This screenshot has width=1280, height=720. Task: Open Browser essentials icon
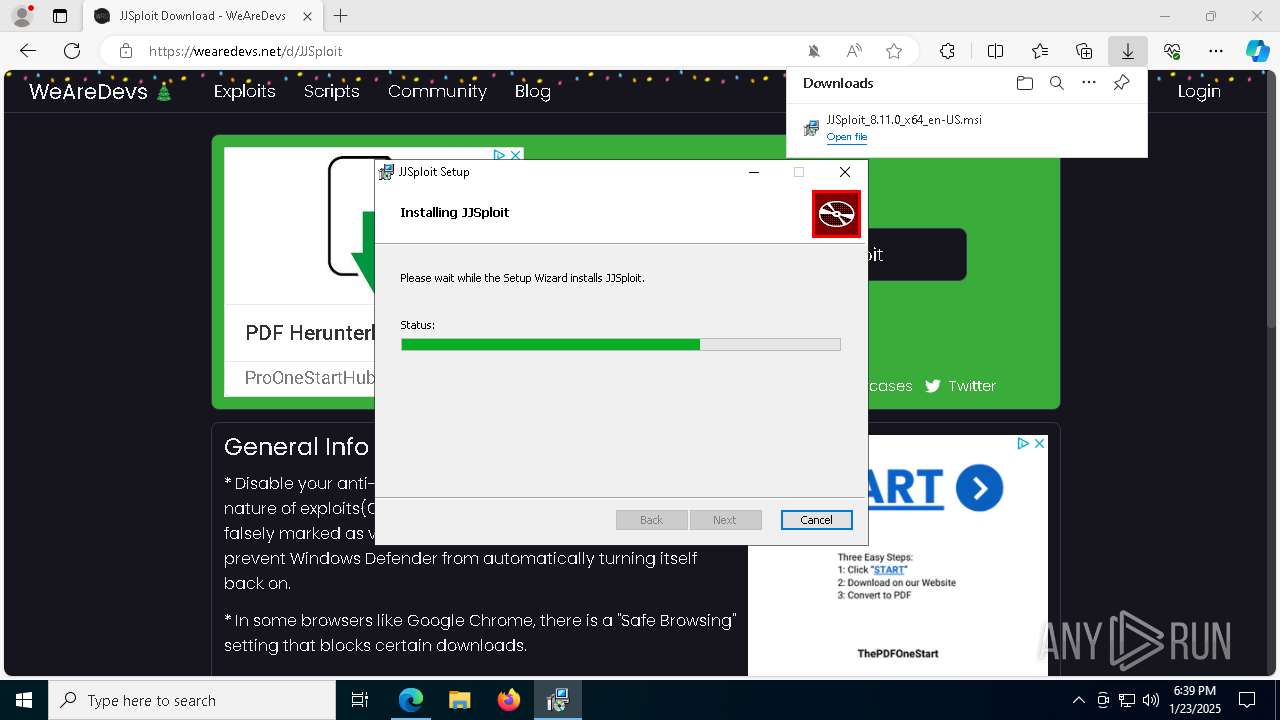coord(1172,51)
